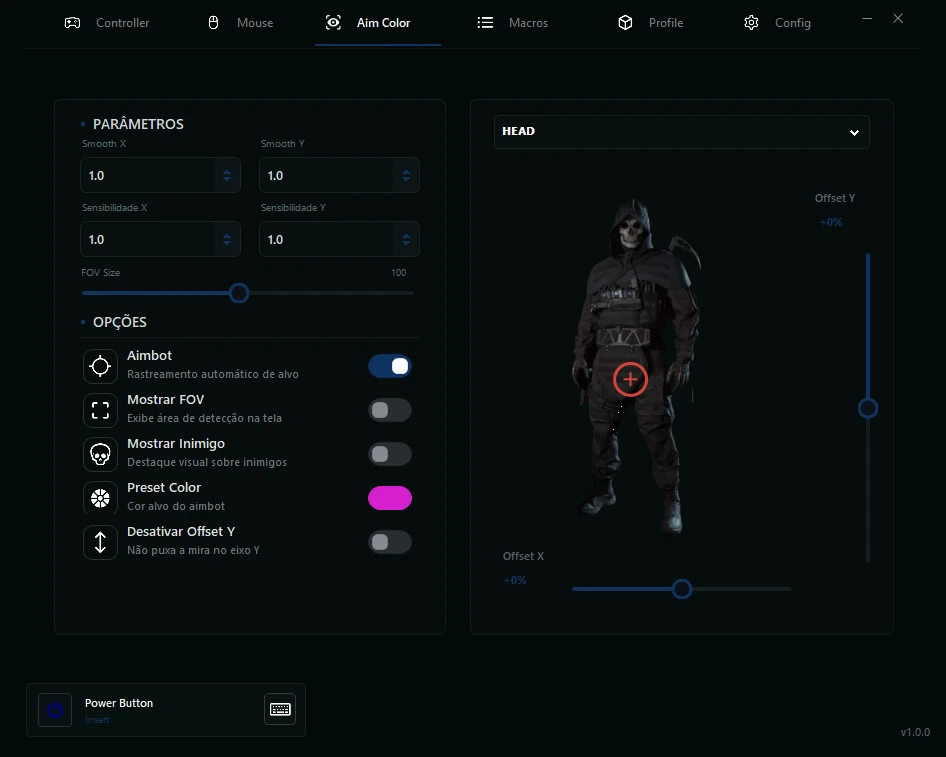Click the mouse icon in top bar
This screenshot has width=946, height=757.
pyautogui.click(x=214, y=23)
